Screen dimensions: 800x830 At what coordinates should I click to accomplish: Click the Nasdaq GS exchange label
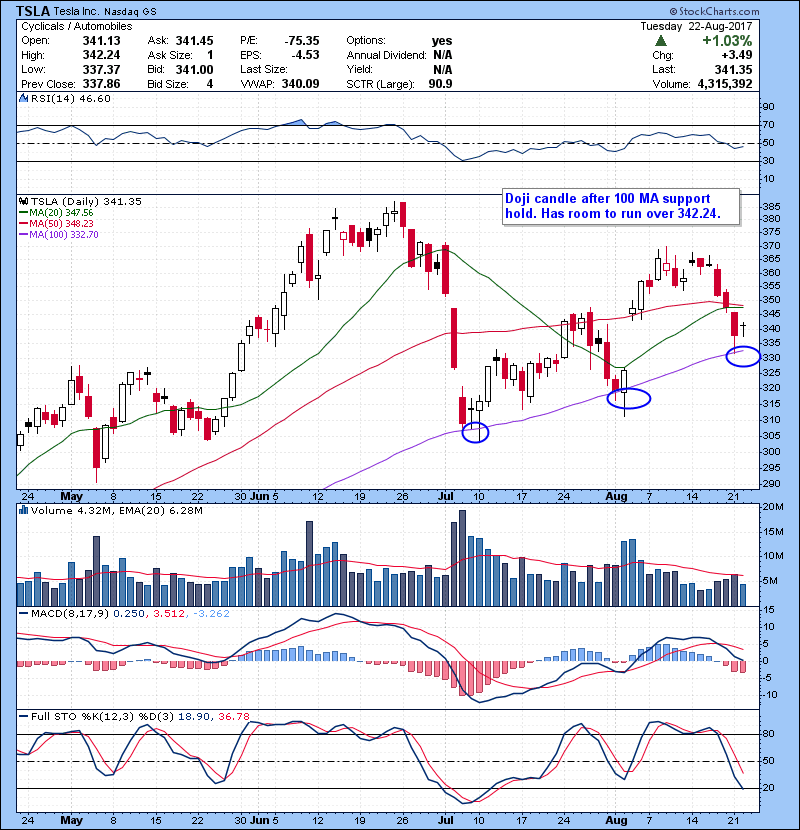130,12
